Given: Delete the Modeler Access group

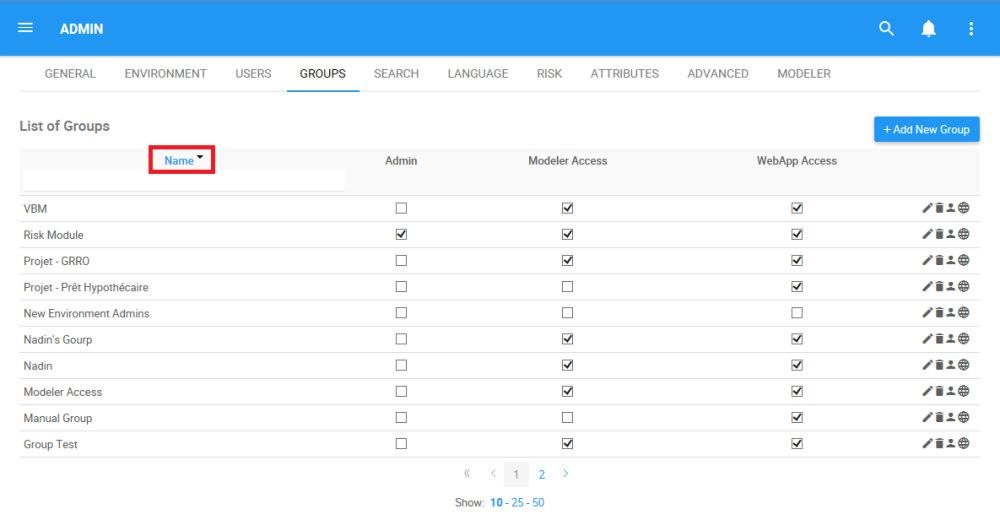Looking at the screenshot, I should coord(939,391).
